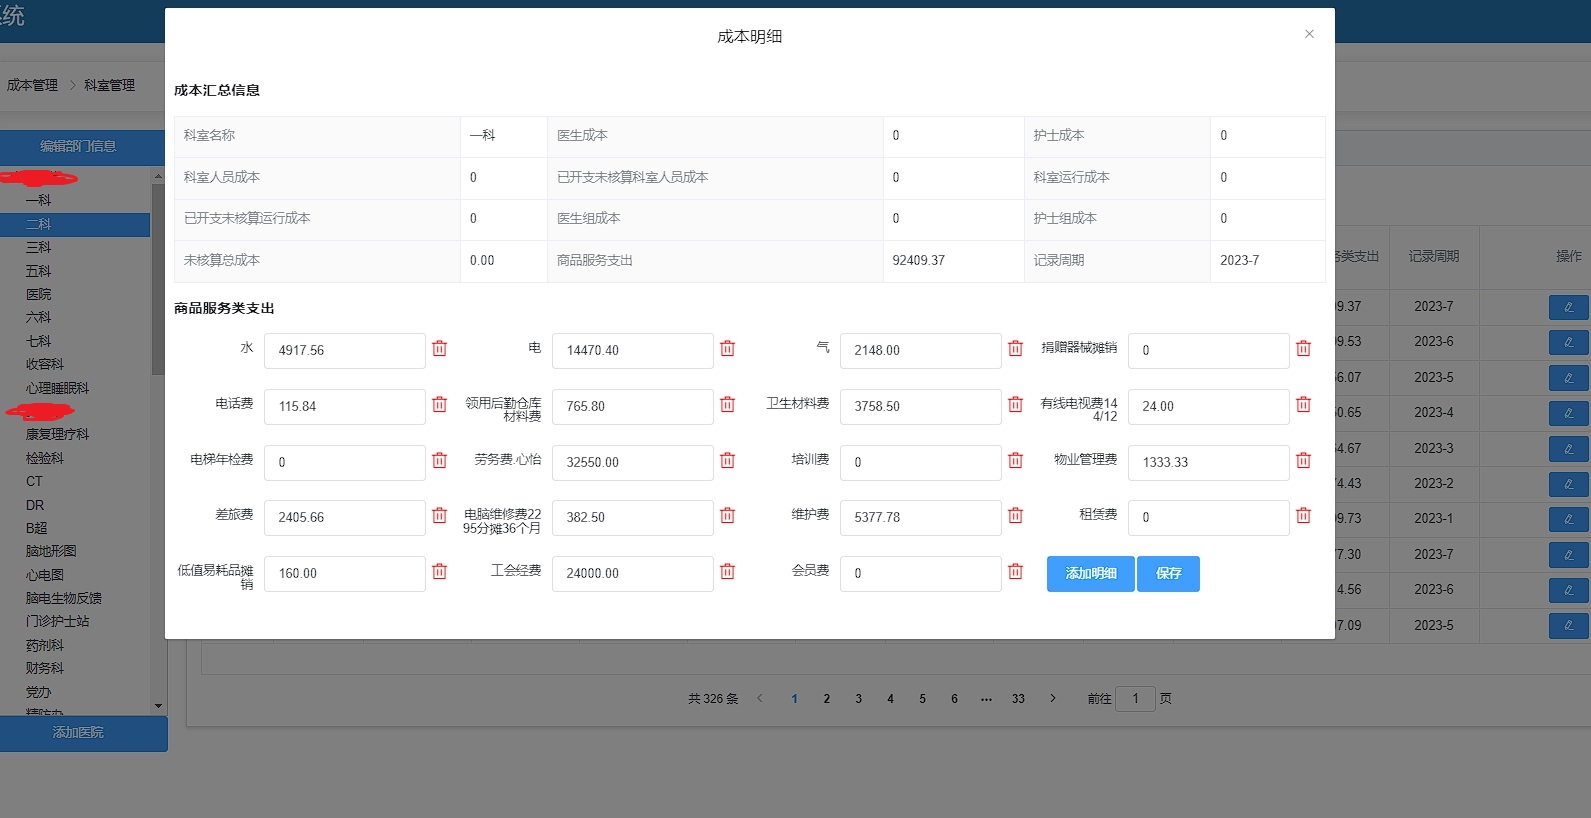The width and height of the screenshot is (1591, 818).
Task: Delete the 低值易耗品摊销 entry
Action: pos(439,572)
